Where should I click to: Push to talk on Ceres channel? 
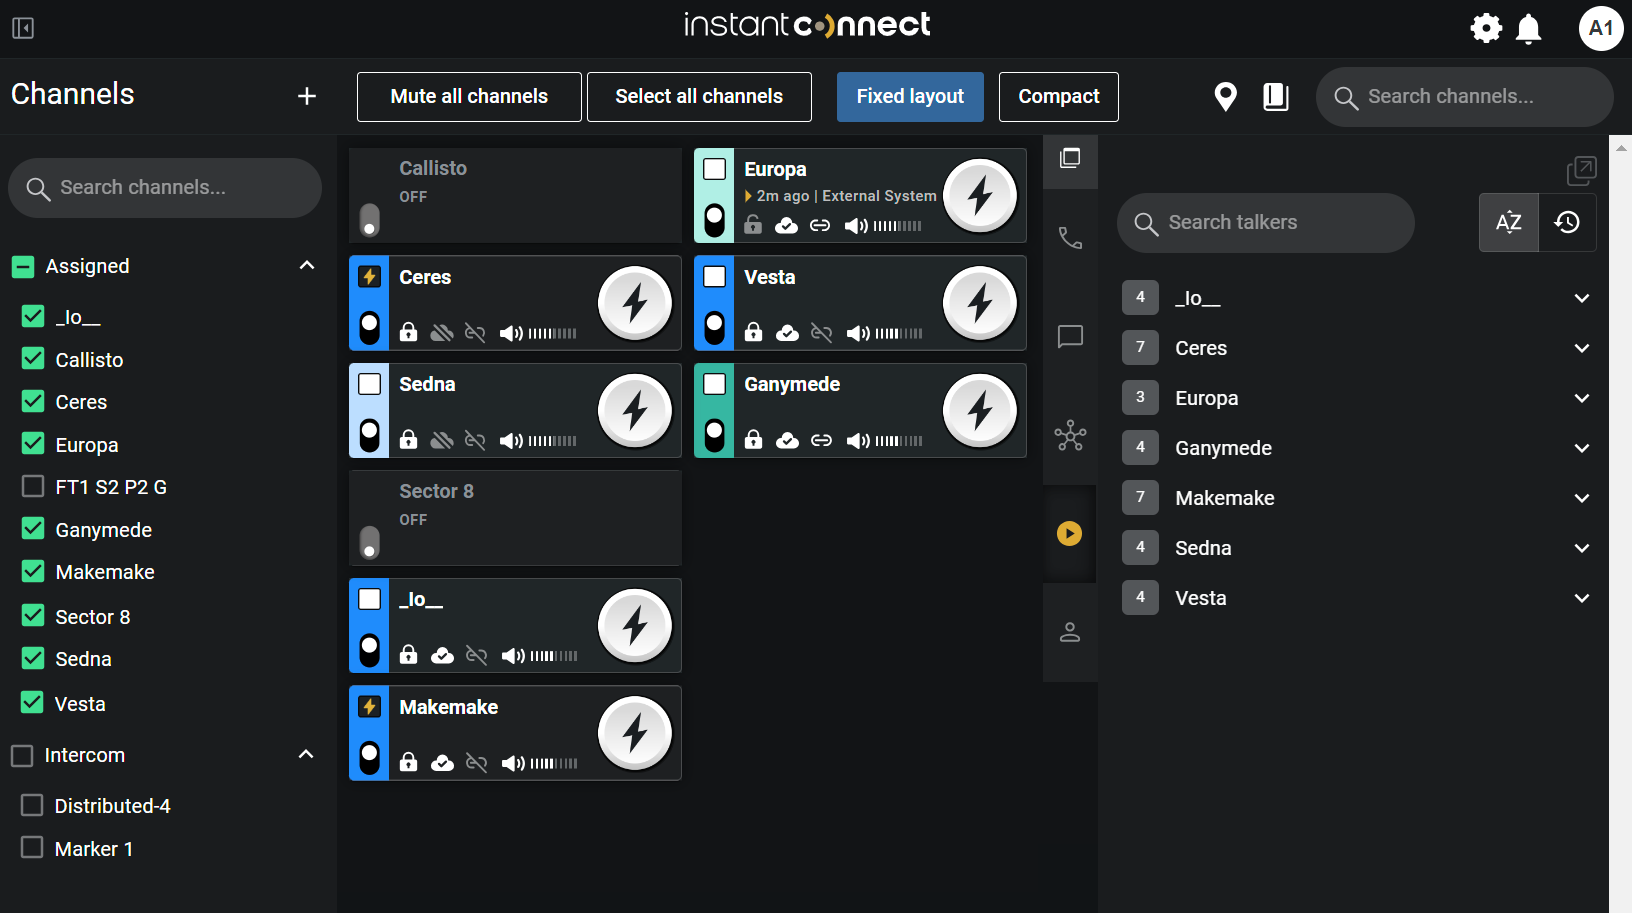pyautogui.click(x=635, y=303)
